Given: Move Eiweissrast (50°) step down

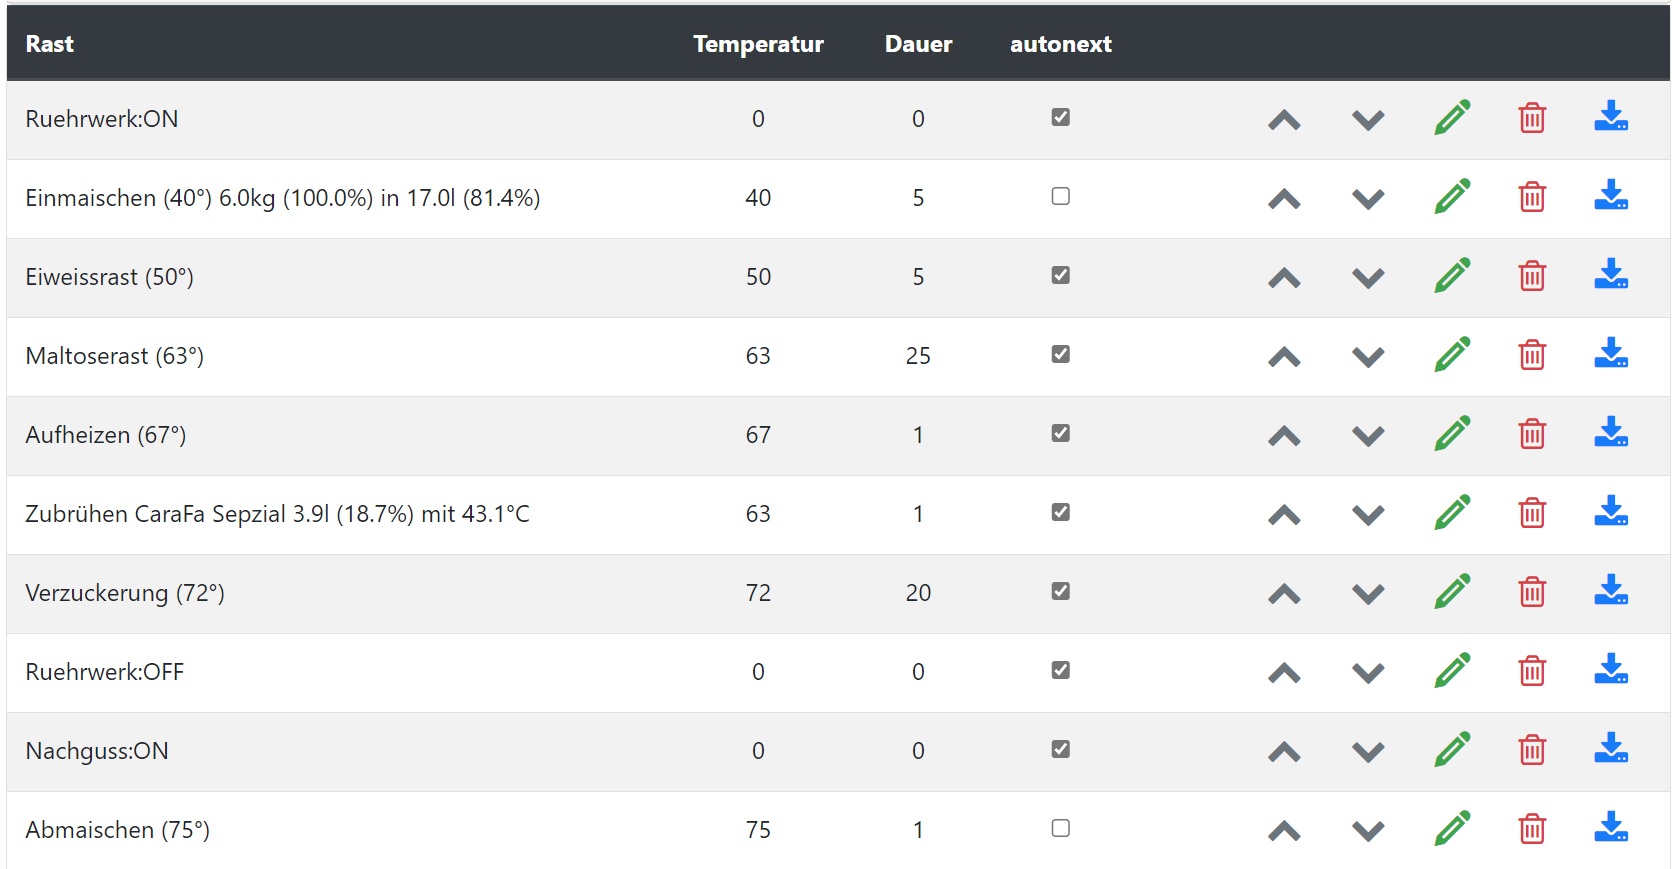Looking at the screenshot, I should click(1368, 278).
